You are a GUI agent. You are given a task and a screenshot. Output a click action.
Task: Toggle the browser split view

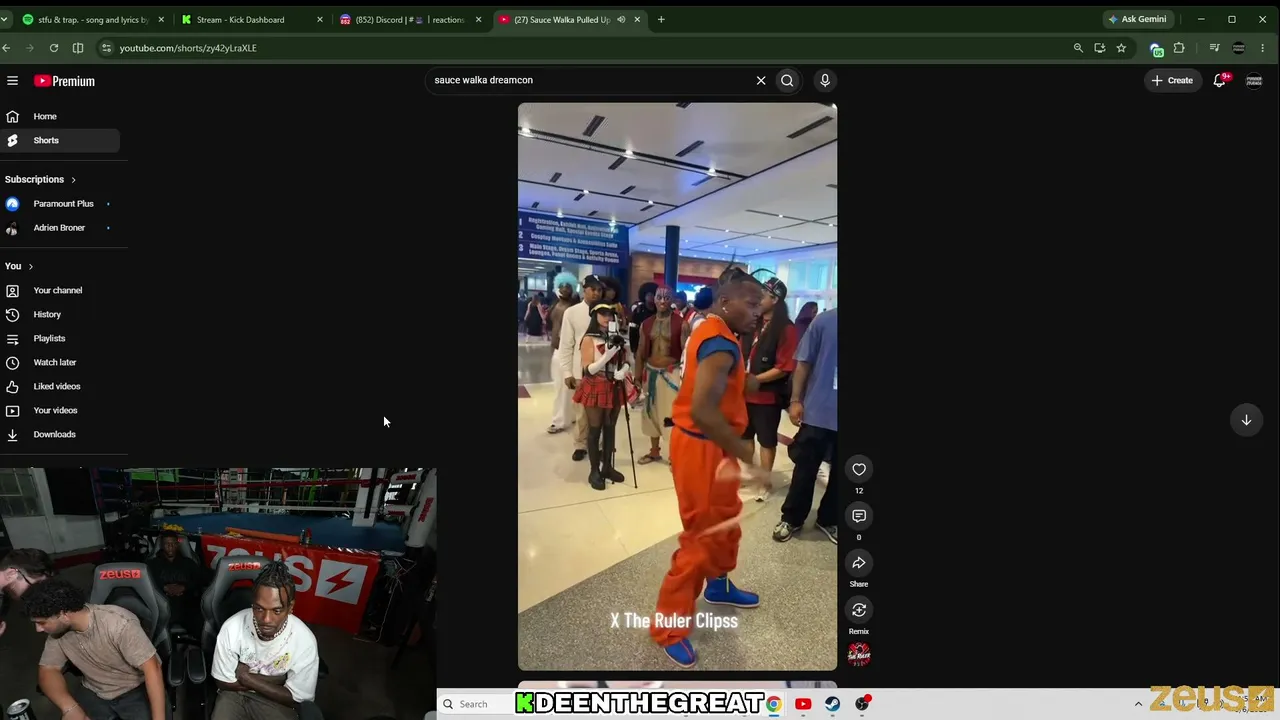coord(78,48)
